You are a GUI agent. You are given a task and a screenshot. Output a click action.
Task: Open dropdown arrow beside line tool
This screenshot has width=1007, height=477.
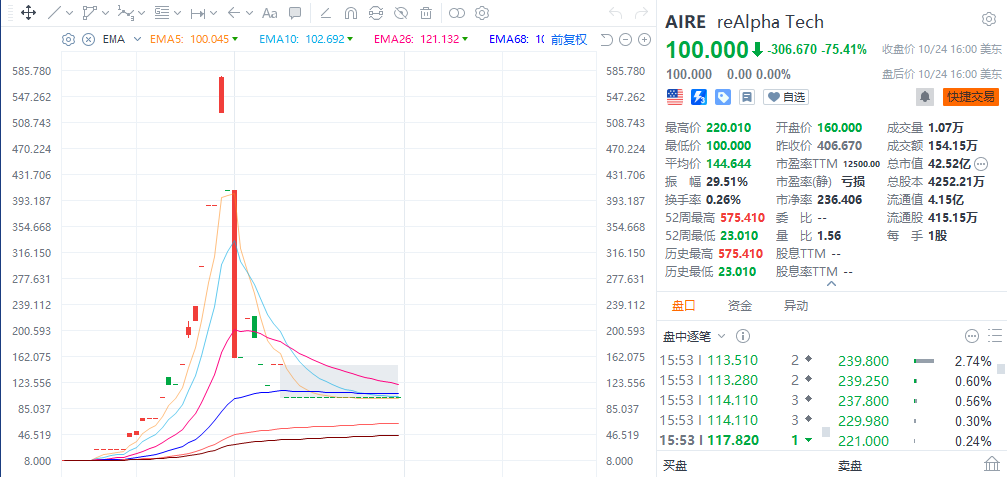click(69, 13)
